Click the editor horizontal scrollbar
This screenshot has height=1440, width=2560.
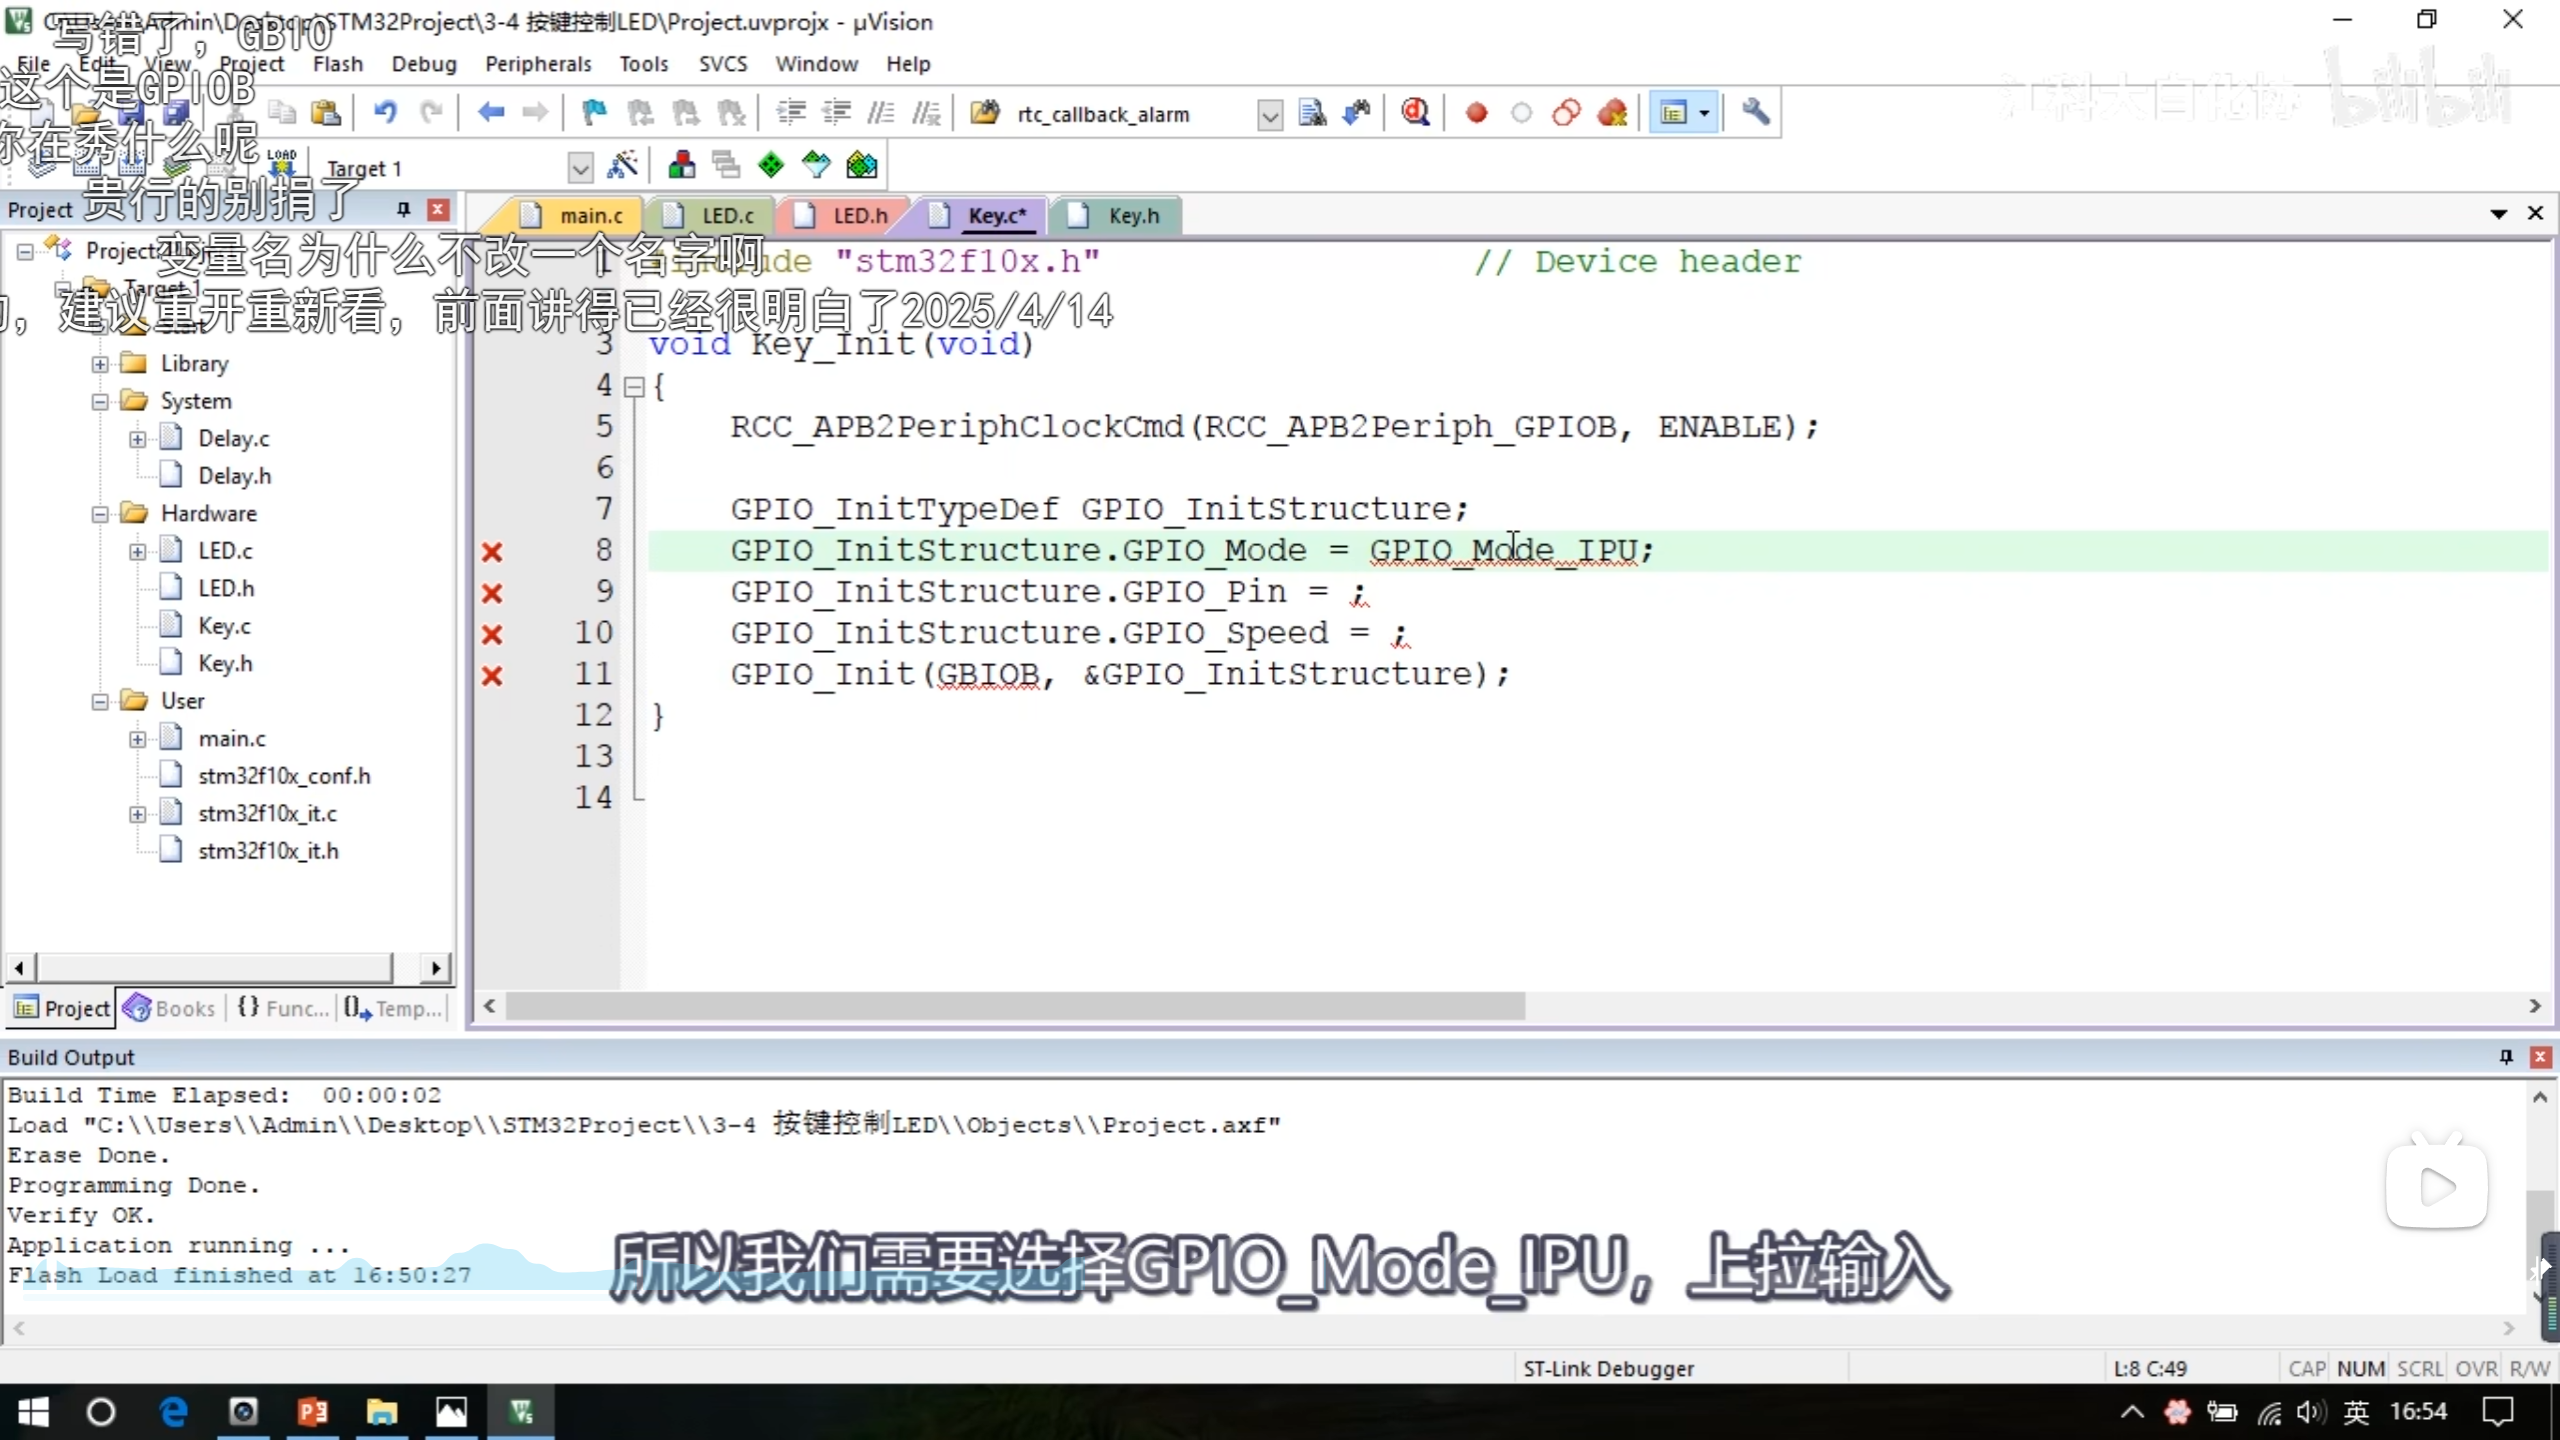(x=1014, y=1006)
